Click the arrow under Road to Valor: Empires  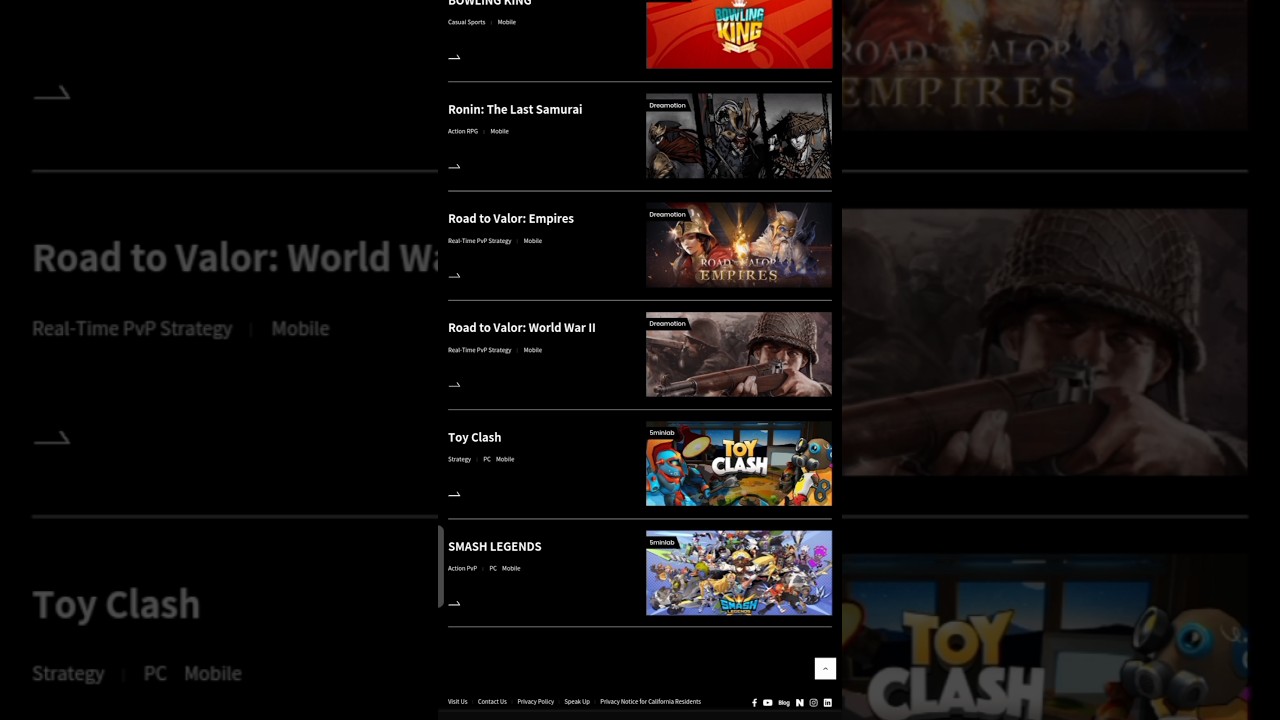click(x=454, y=275)
